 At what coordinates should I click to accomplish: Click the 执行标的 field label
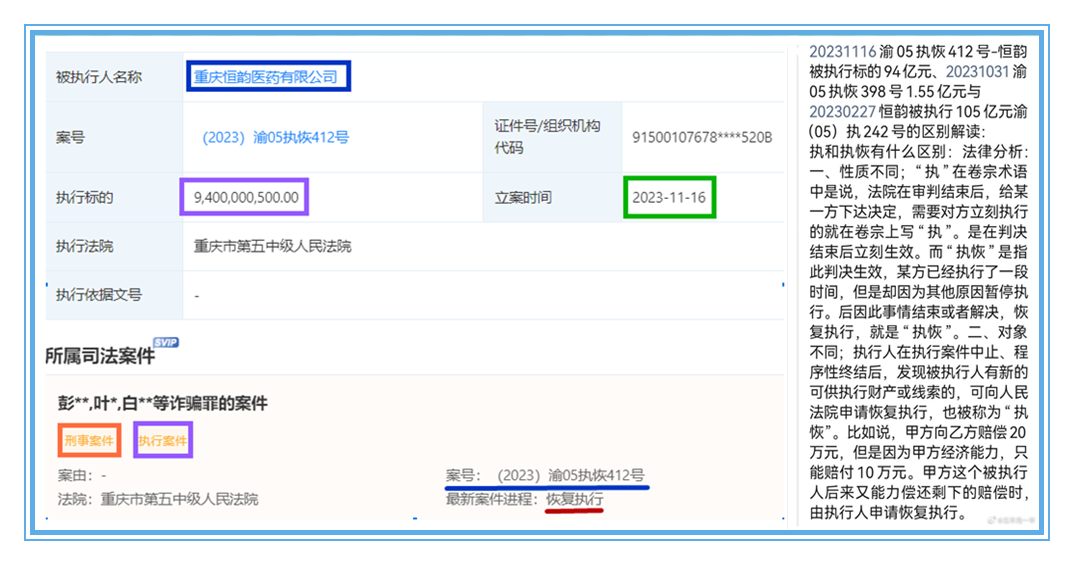click(x=84, y=198)
